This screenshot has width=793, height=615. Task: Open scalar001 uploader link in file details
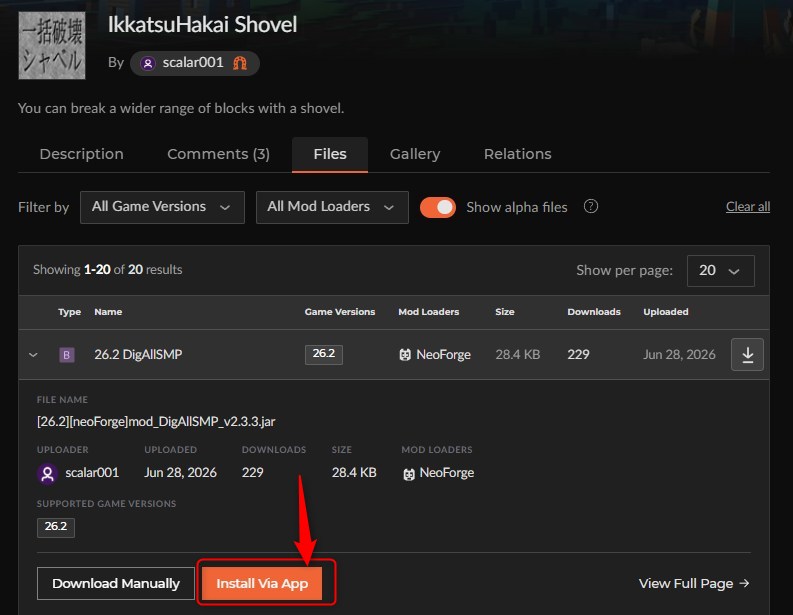(x=92, y=473)
